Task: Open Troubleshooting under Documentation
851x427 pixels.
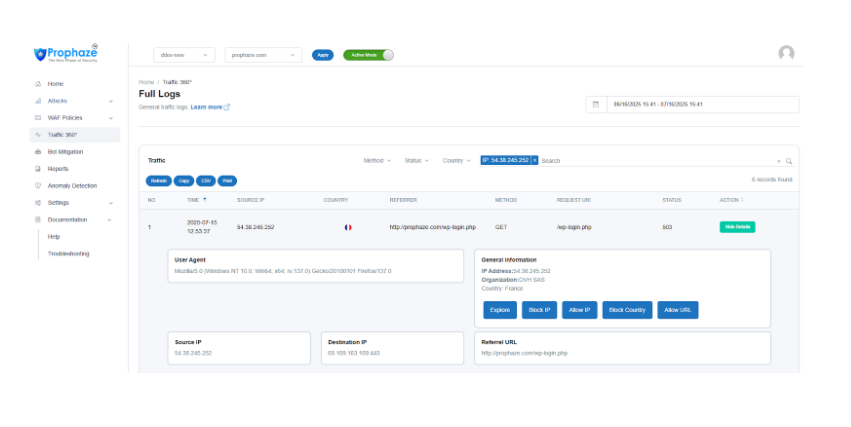Action: point(69,253)
